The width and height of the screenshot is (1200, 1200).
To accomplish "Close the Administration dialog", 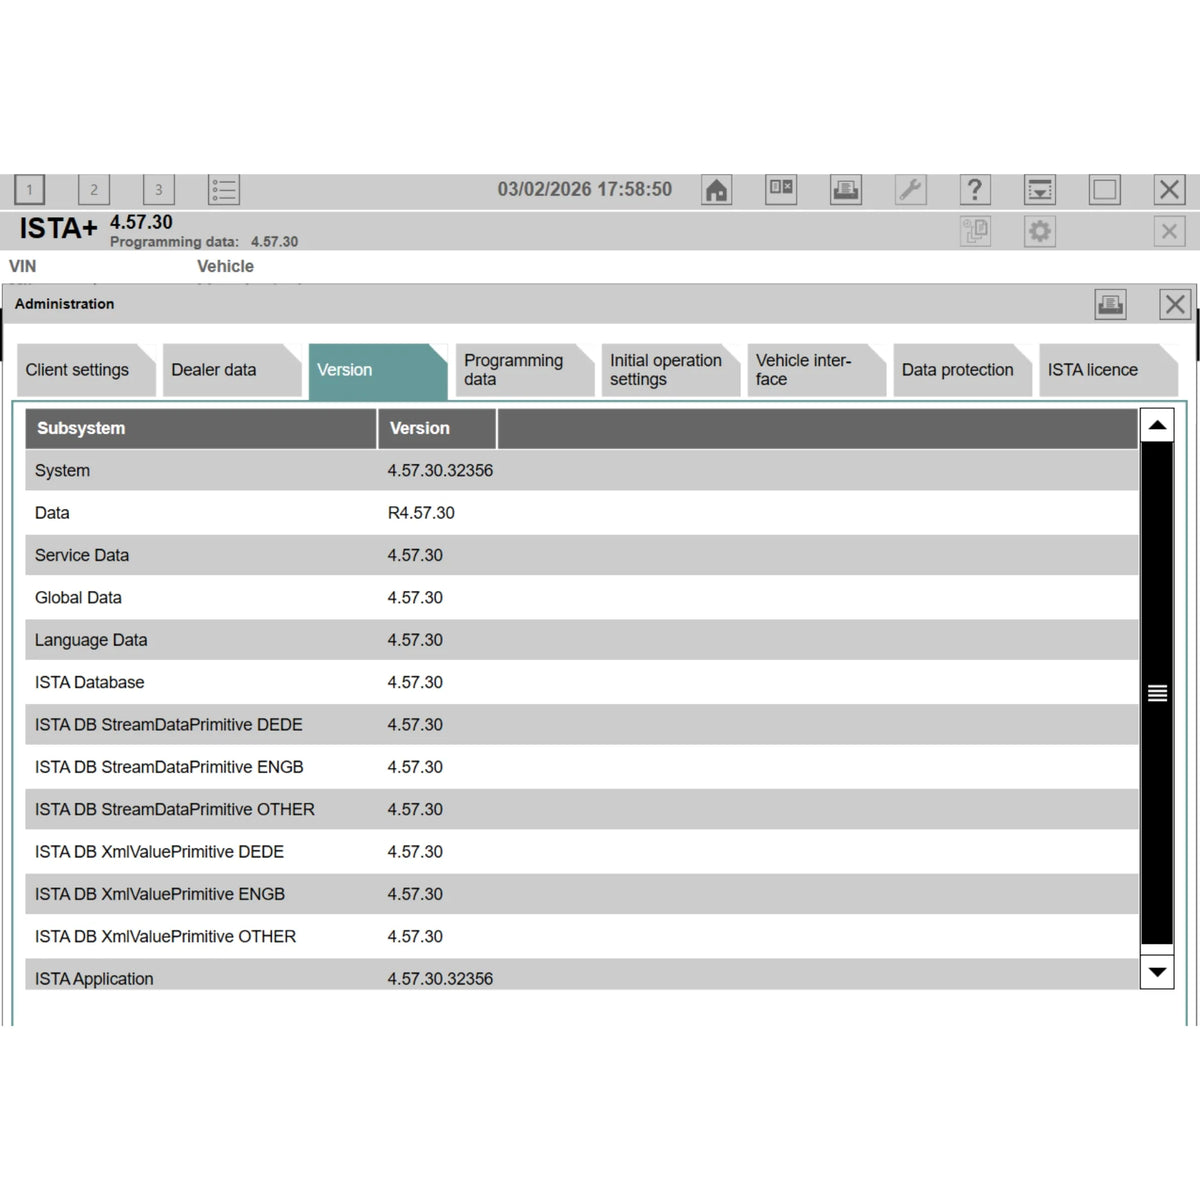I will click(x=1175, y=304).
